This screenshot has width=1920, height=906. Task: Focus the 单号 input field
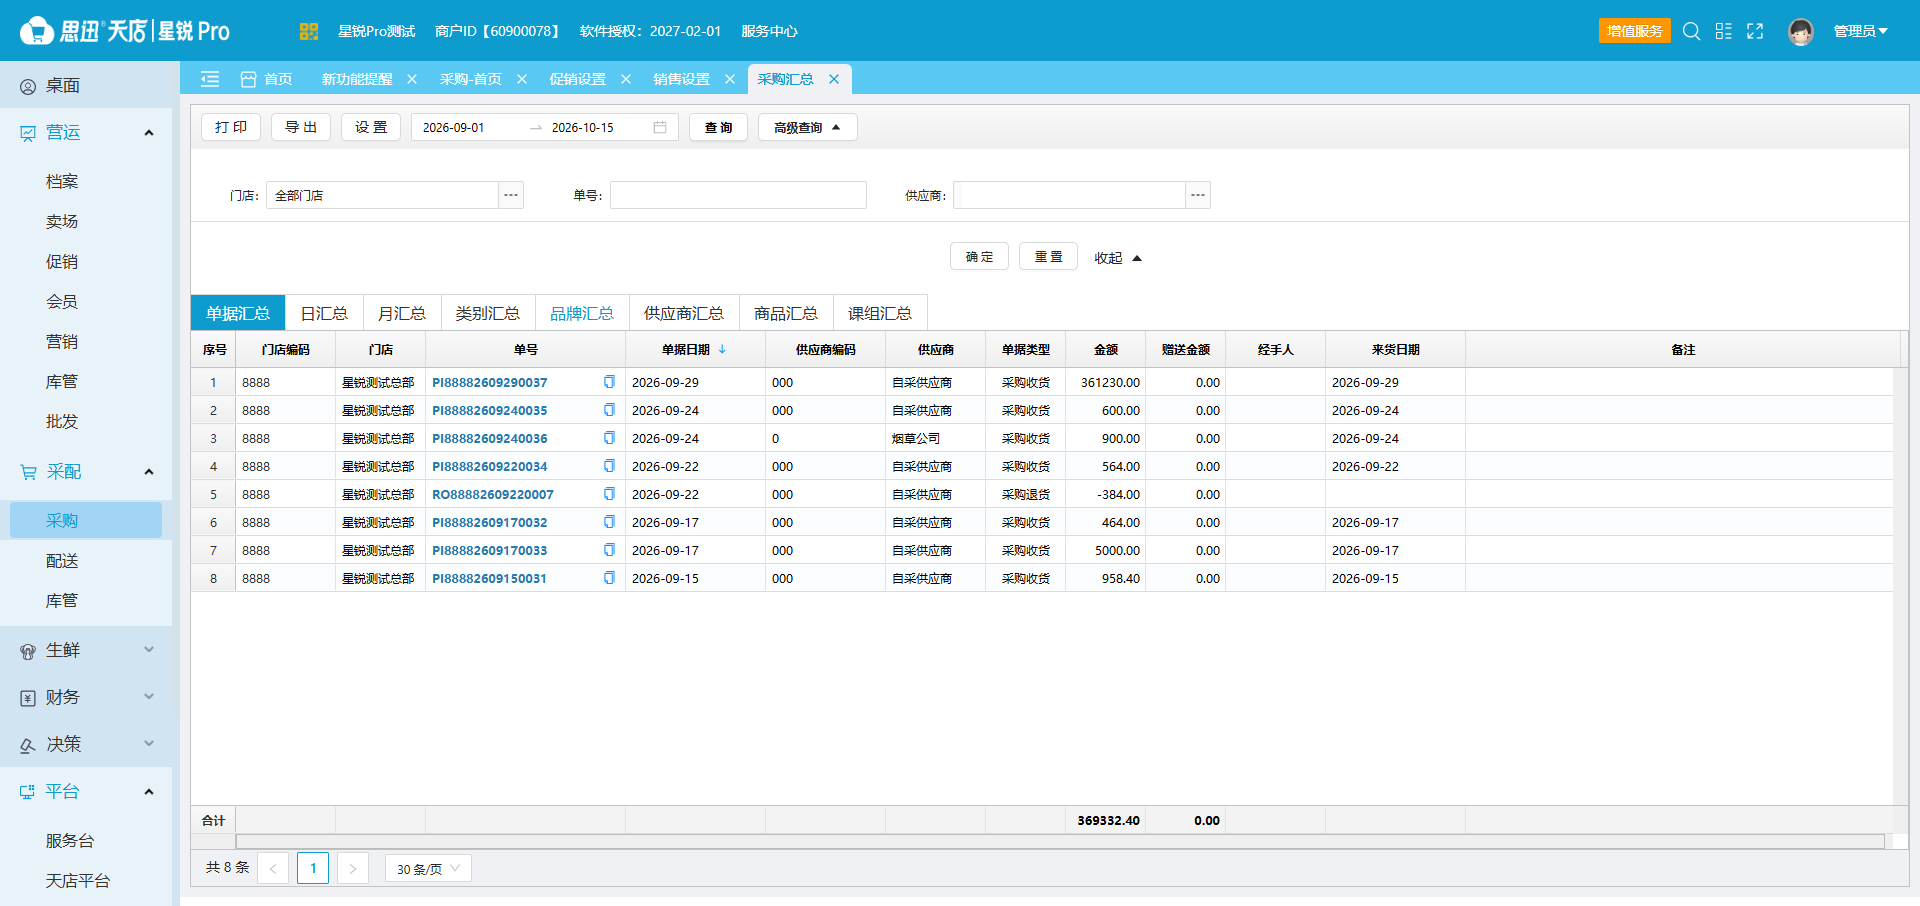click(x=738, y=195)
